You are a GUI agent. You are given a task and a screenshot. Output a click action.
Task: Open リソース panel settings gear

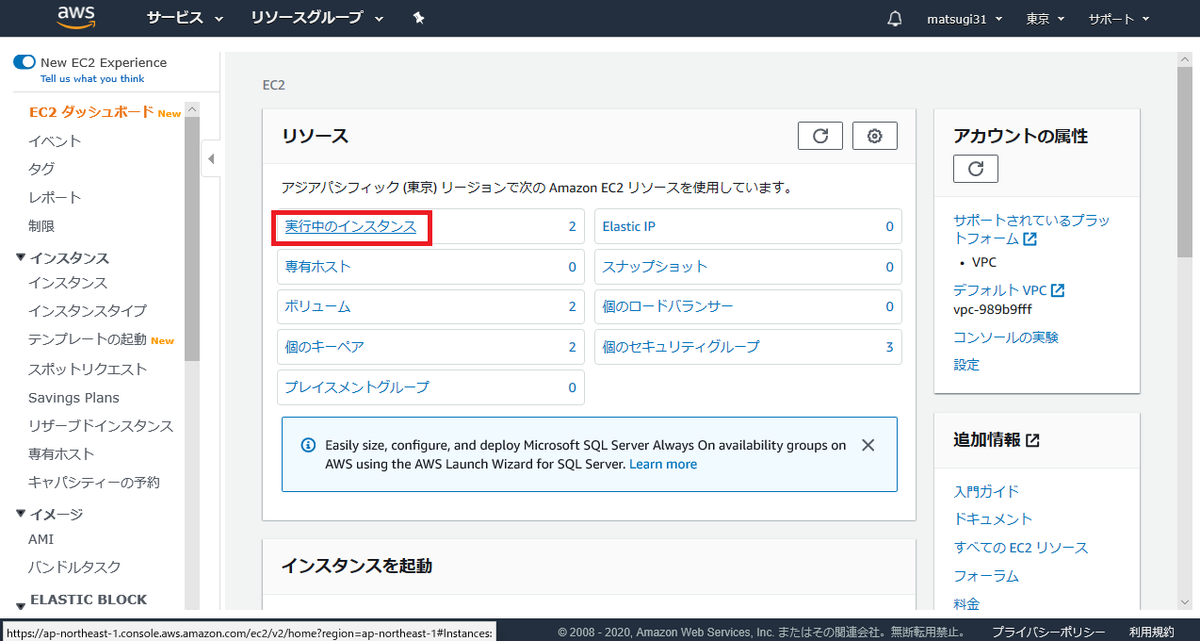[875, 136]
